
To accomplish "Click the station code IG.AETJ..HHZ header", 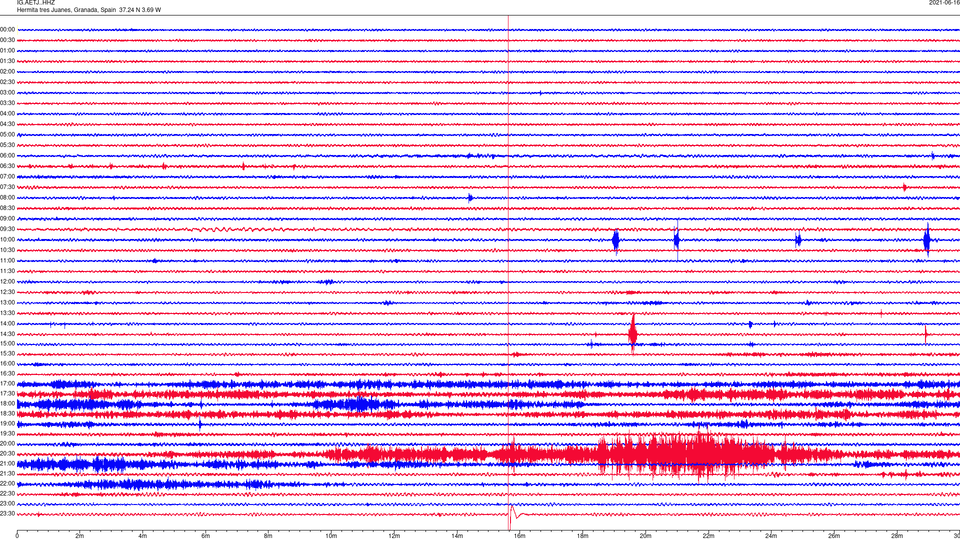I will point(36,2).
